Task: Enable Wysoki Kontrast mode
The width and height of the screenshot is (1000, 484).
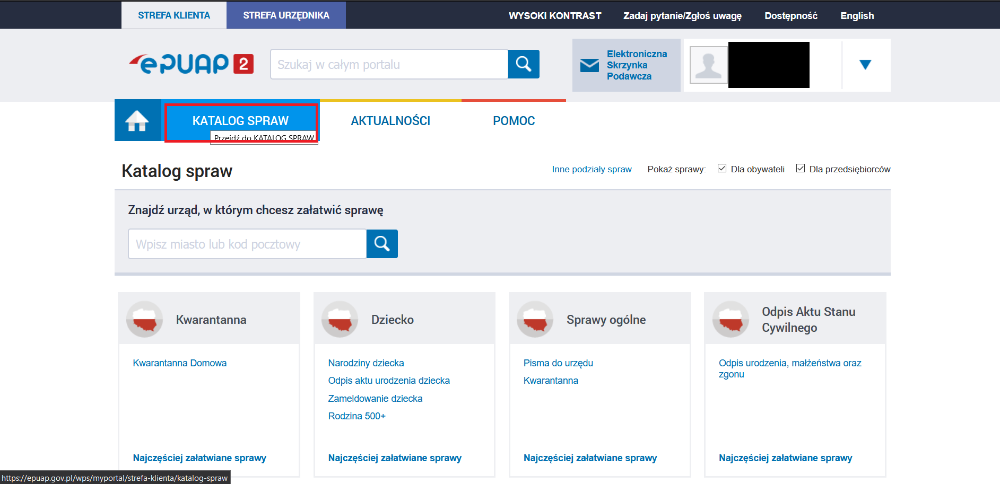Action: pos(555,16)
